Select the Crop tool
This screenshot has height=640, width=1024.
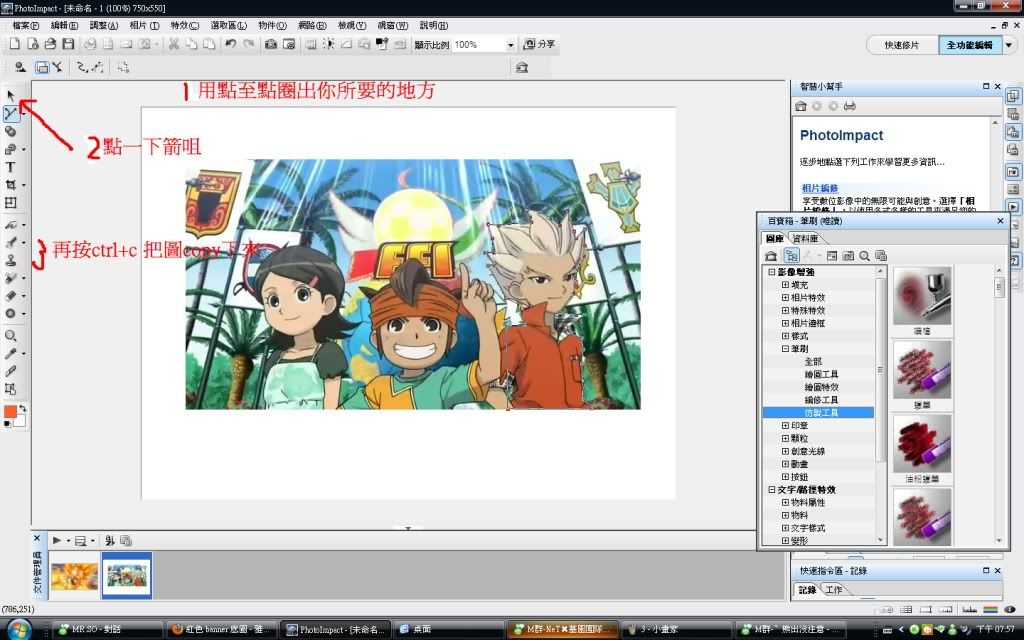(11, 185)
